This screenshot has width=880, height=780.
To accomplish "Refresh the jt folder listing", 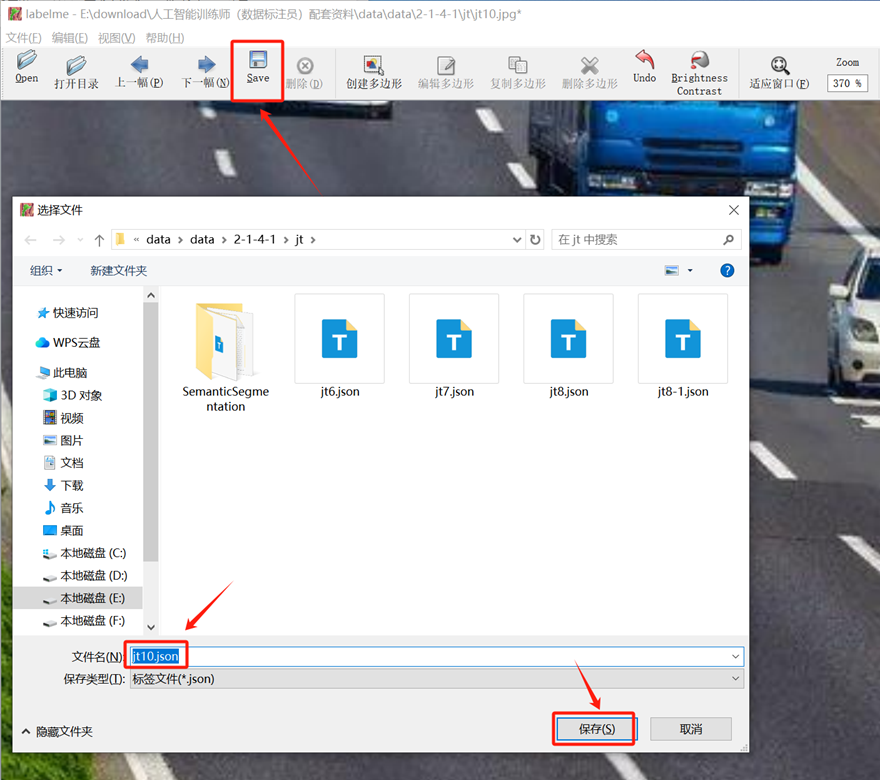I will [x=535, y=240].
